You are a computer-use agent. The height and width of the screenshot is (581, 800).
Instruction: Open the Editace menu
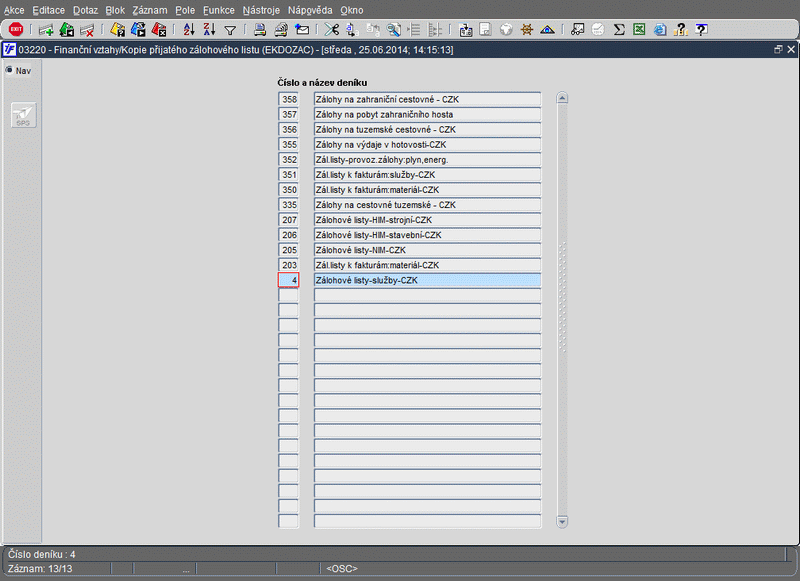48,10
